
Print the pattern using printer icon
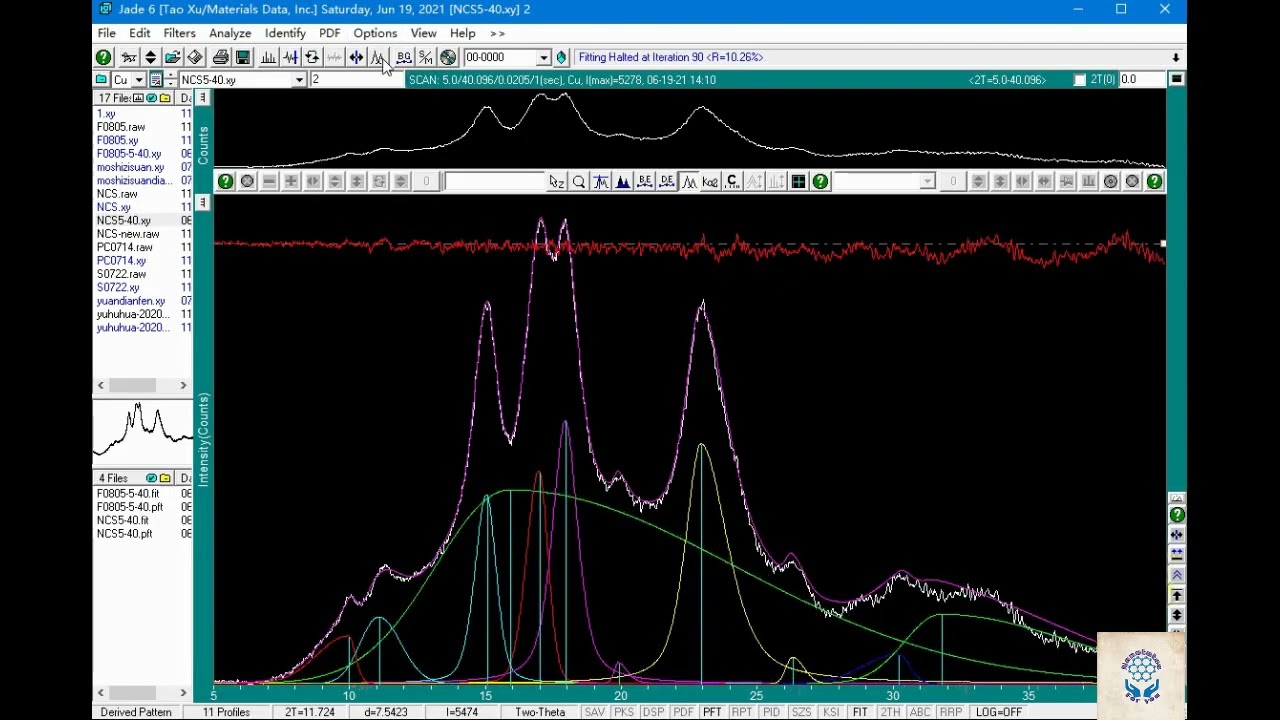tap(220, 57)
